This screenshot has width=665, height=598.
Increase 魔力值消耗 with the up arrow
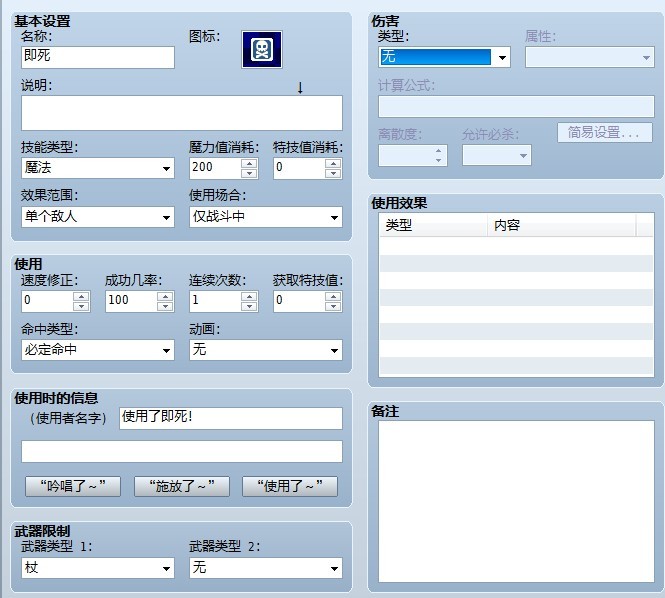pyautogui.click(x=249, y=163)
